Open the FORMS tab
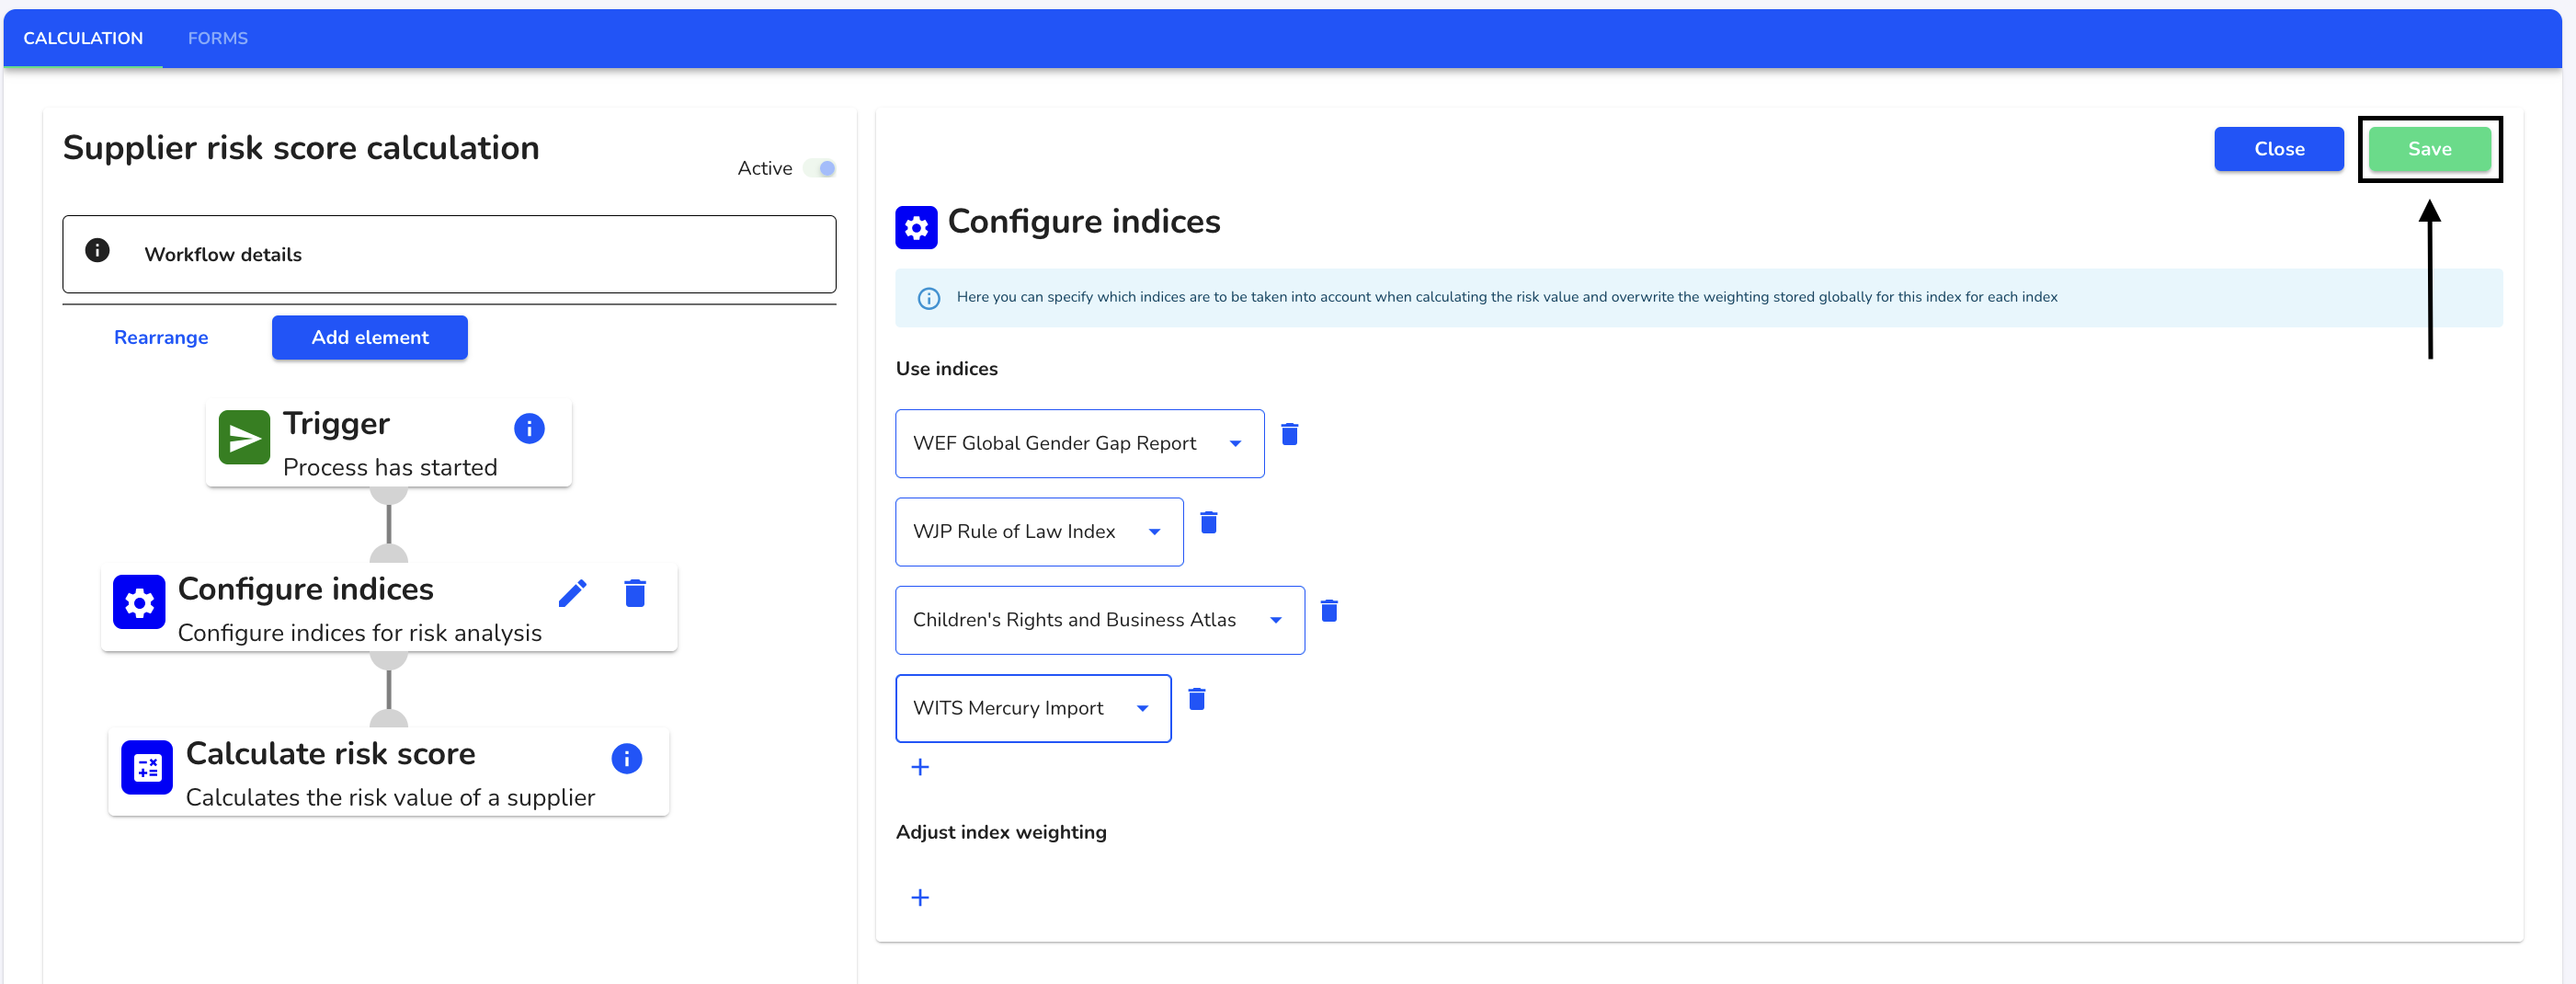 (217, 38)
